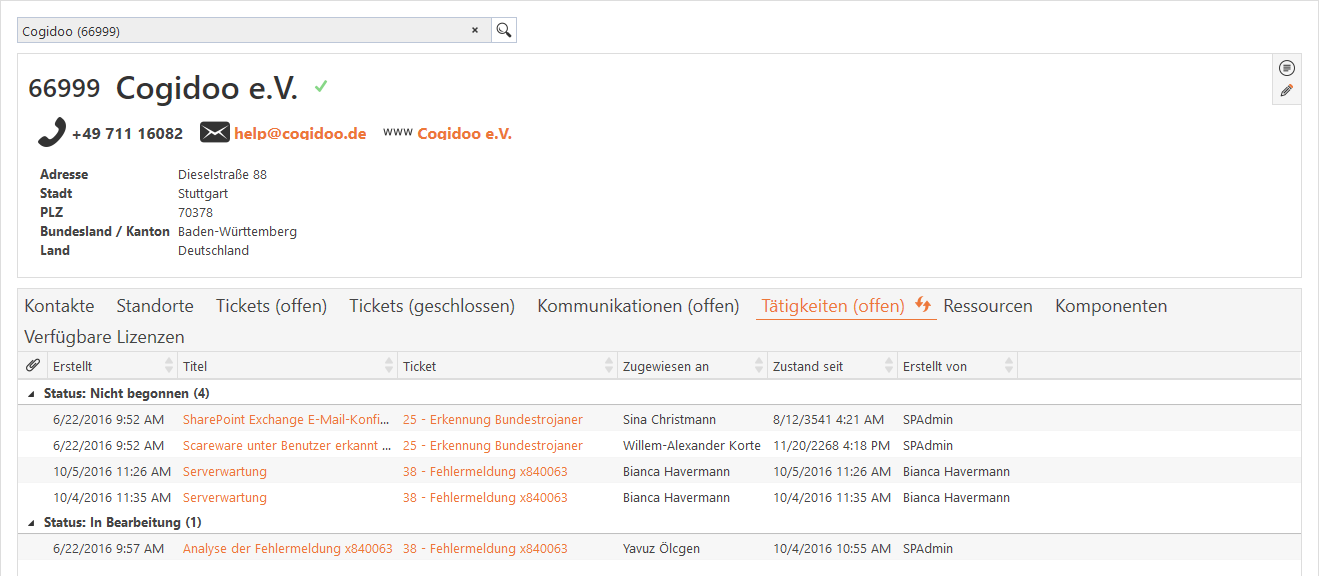Open ticket 25 in Willem-Alexander Korte row

[493, 446]
